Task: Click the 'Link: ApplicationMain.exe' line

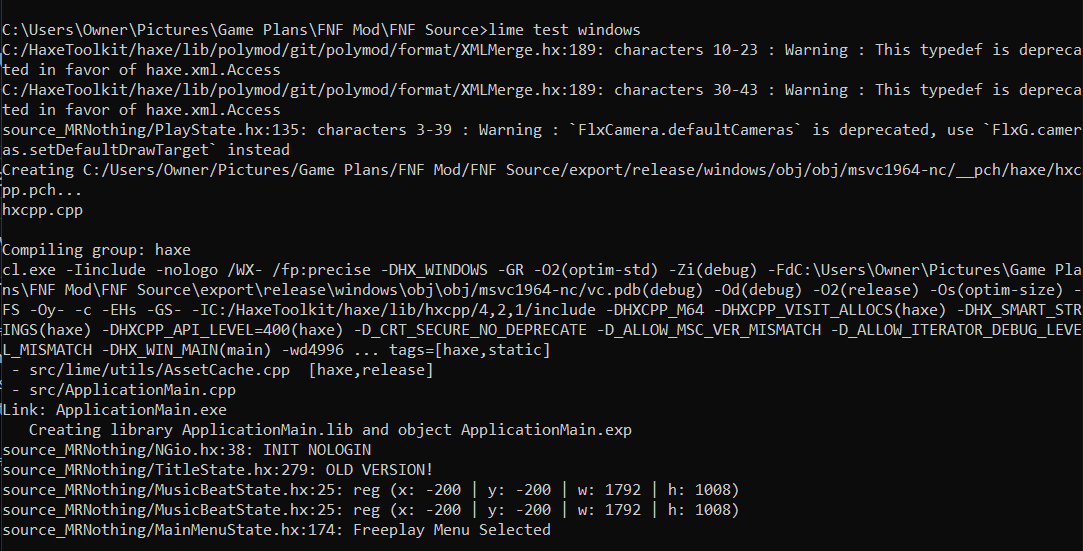Action: click(x=115, y=409)
